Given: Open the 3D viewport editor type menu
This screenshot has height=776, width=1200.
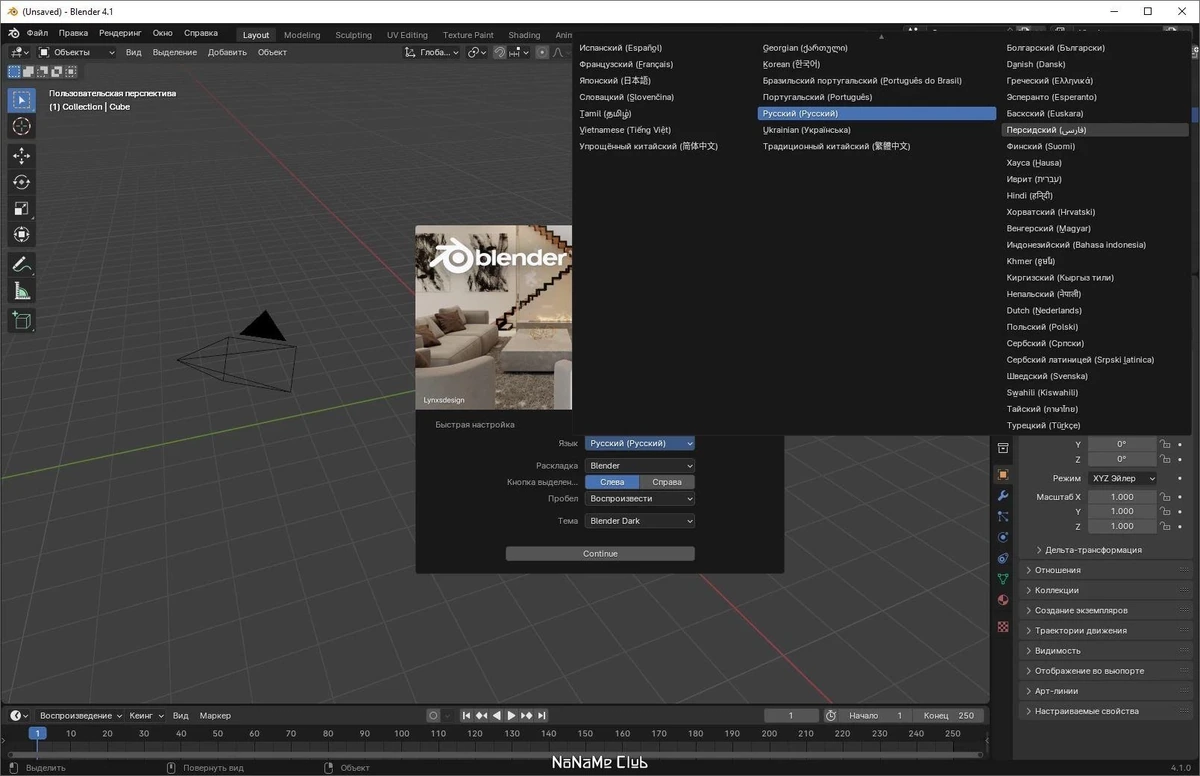Looking at the screenshot, I should coord(19,52).
